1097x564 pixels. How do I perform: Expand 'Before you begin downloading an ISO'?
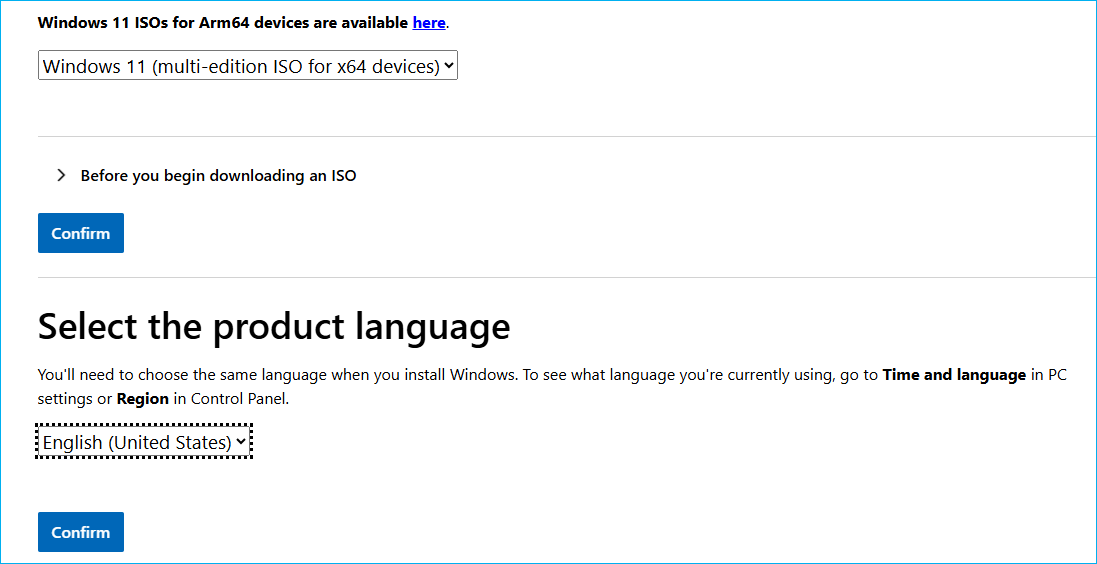tap(207, 176)
